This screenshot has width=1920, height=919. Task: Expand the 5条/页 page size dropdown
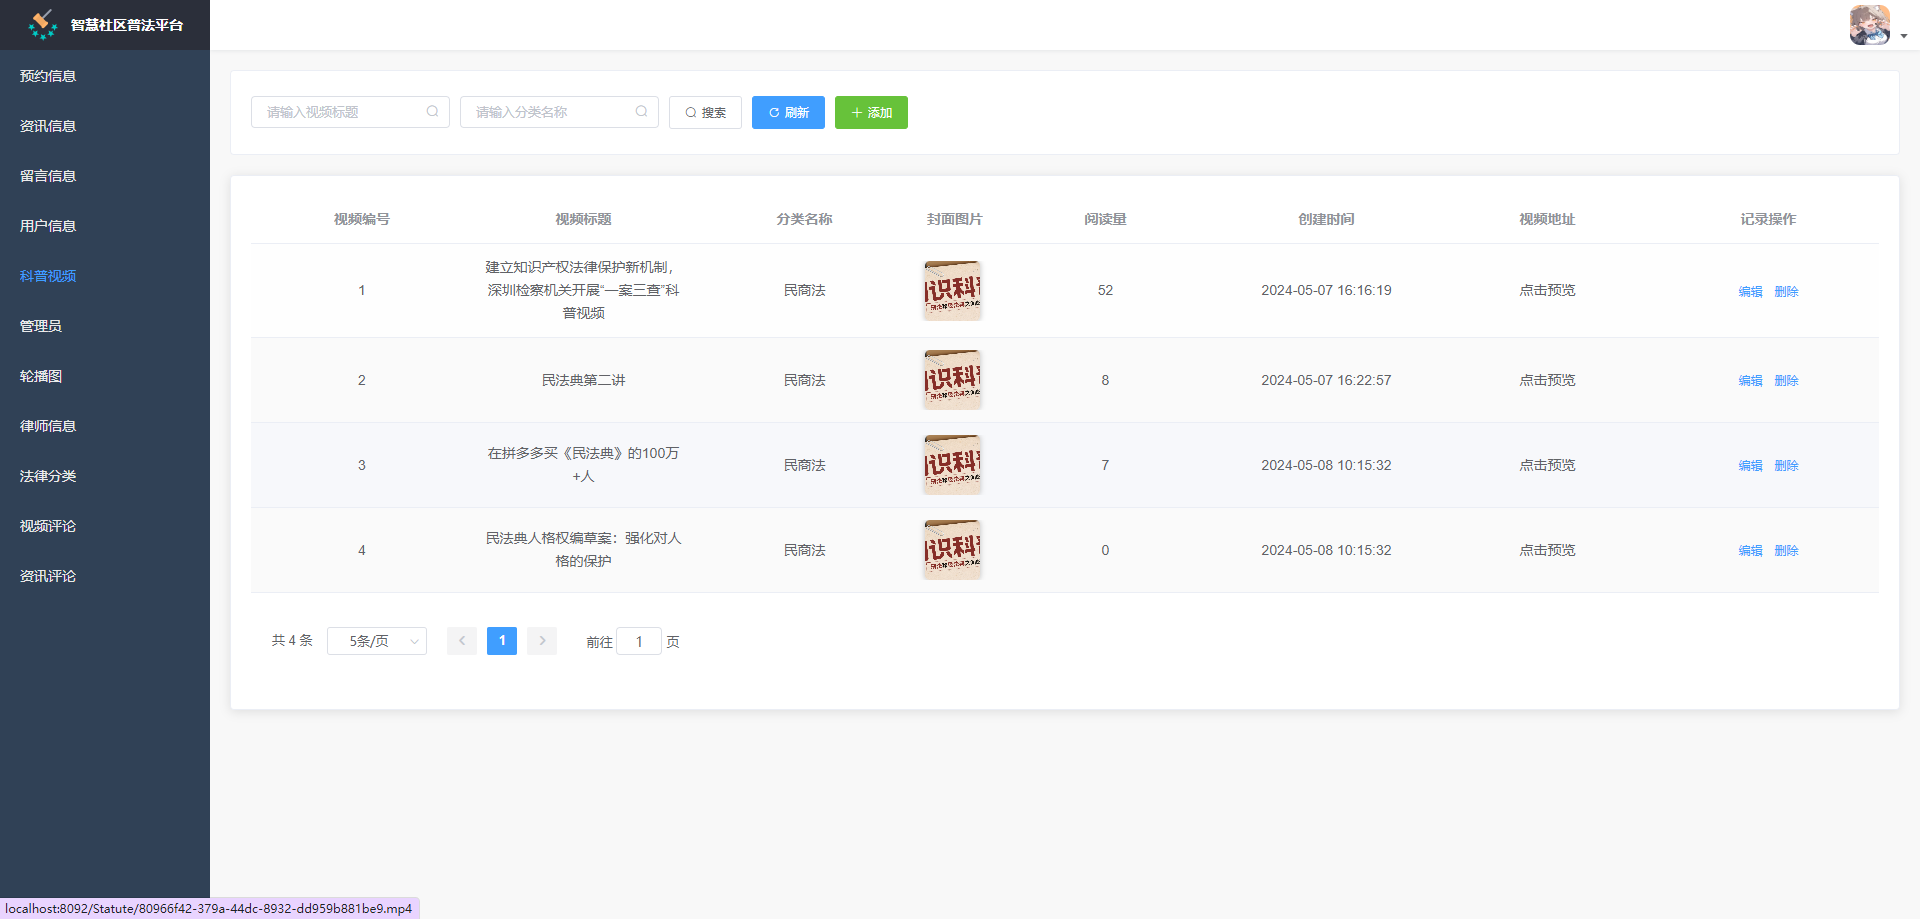point(377,641)
